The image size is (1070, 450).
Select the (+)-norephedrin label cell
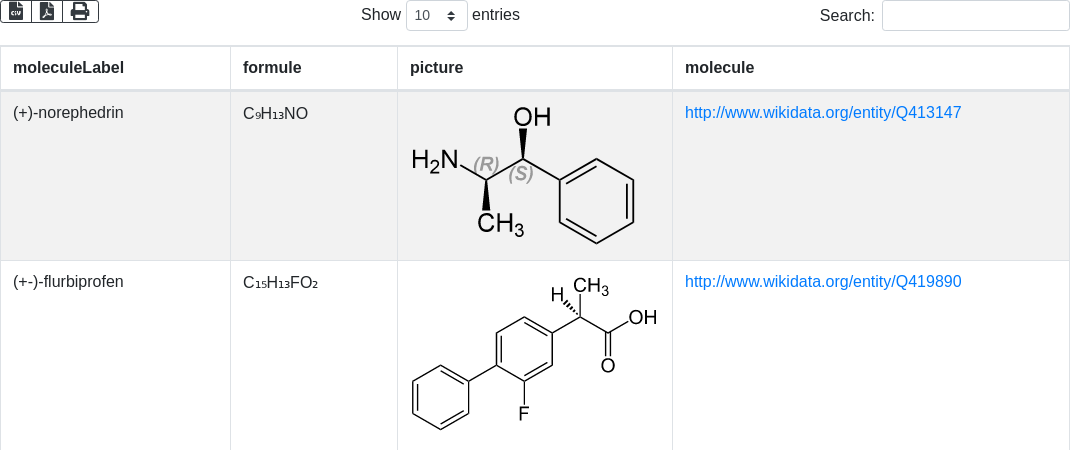pyautogui.click(x=68, y=113)
